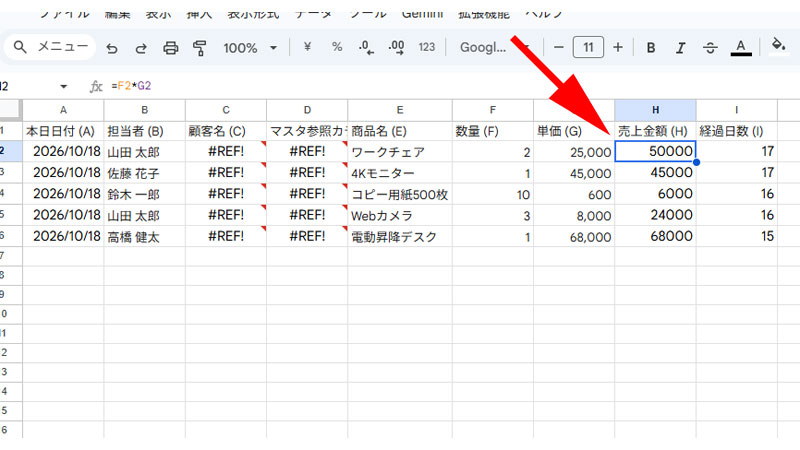Select cell containing 高橋 健太

coord(144,237)
